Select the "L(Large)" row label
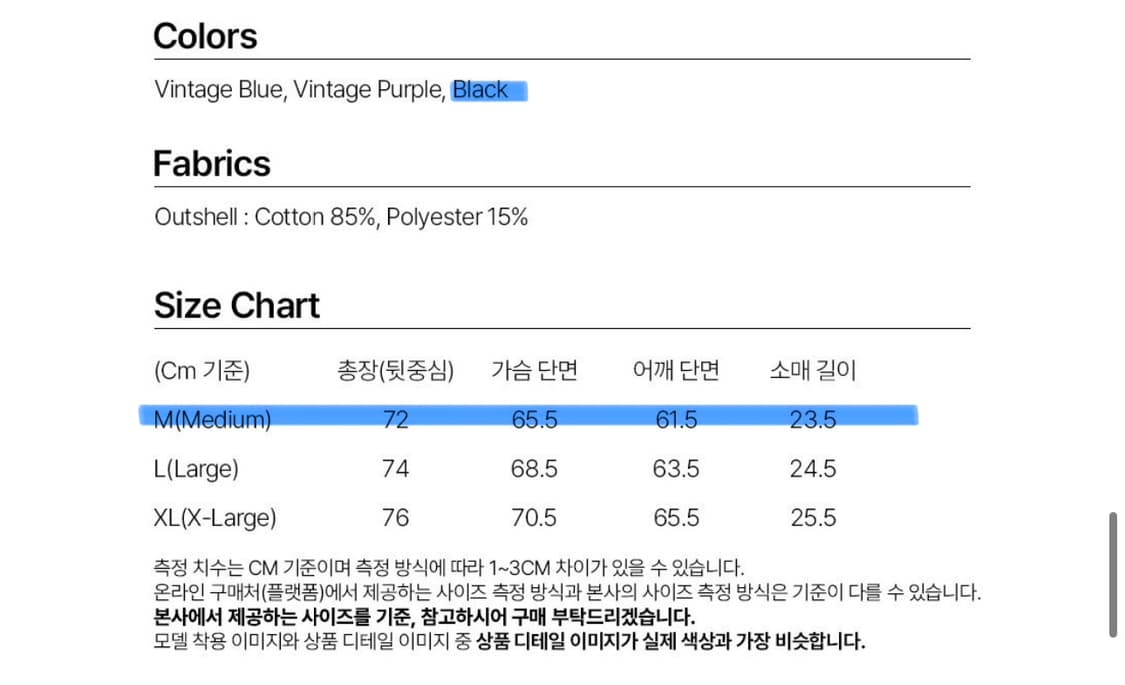Screen dimensions: 1125x685 point(197,469)
